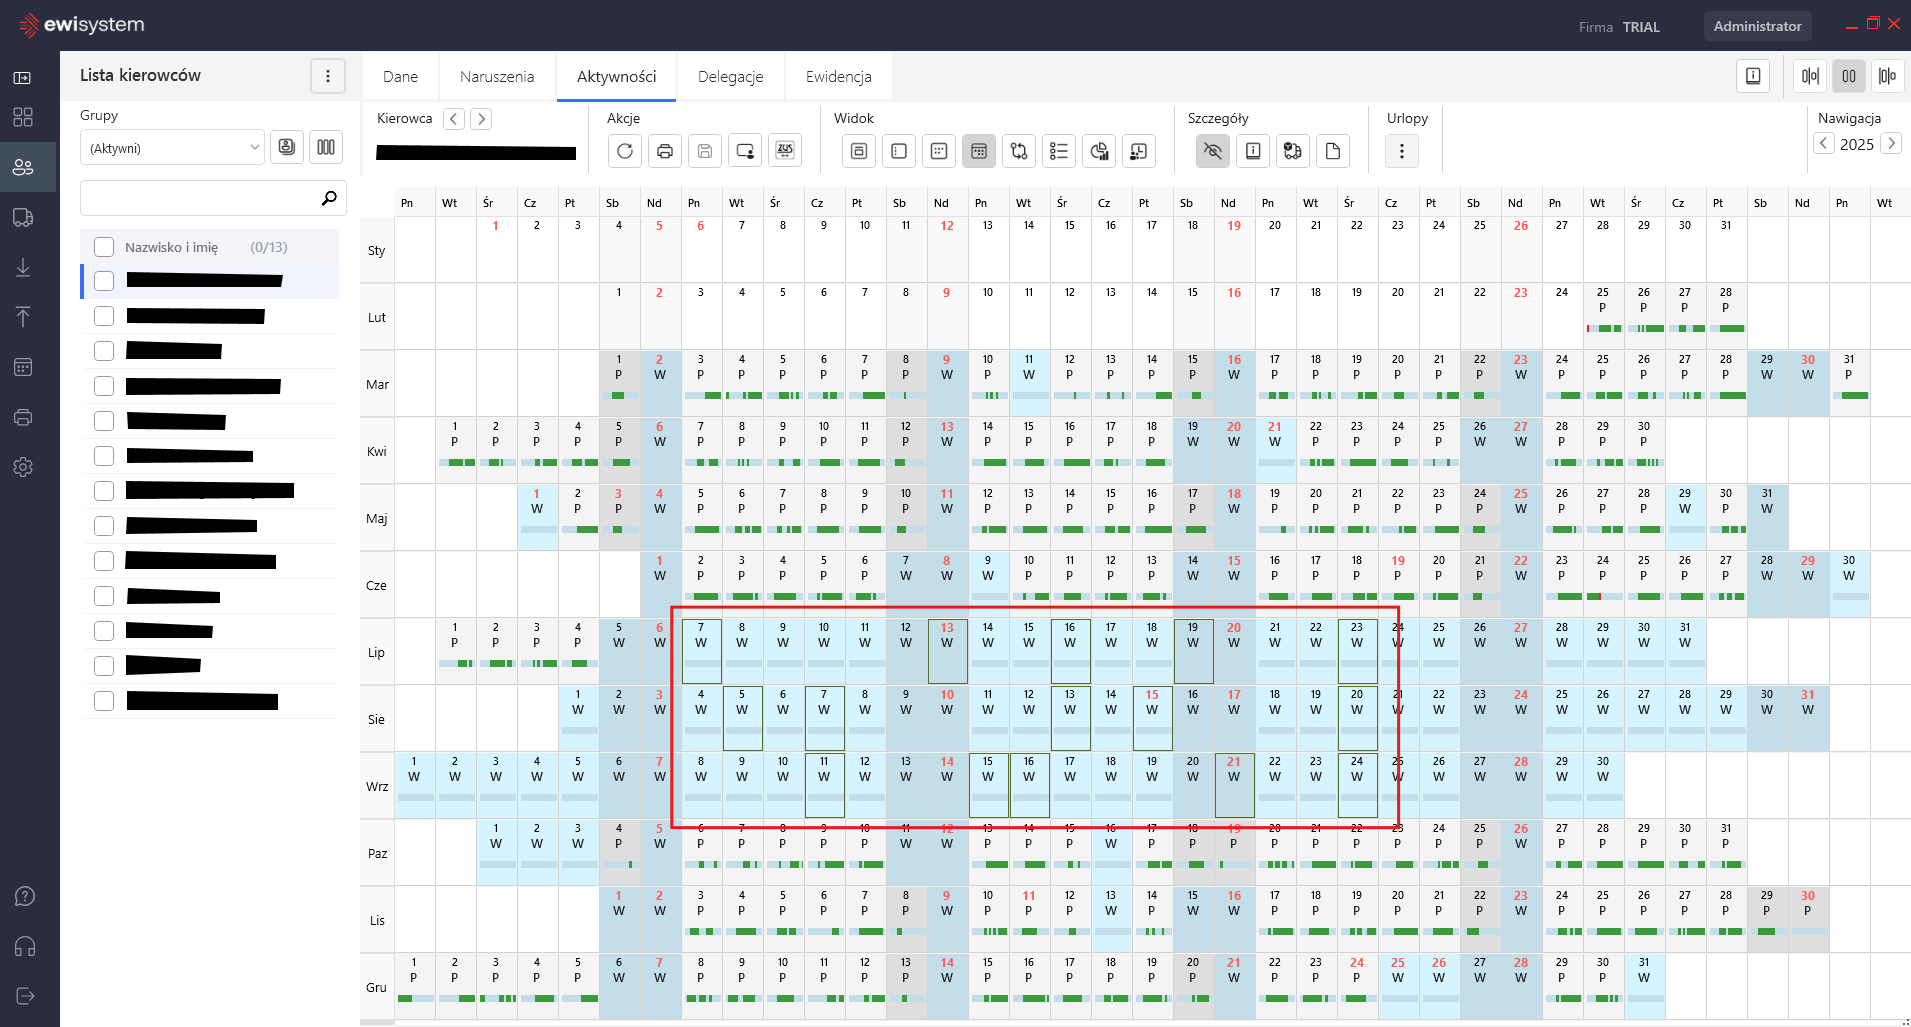Open the Urlopy three-dot menu
1911x1027 pixels.
[1402, 151]
